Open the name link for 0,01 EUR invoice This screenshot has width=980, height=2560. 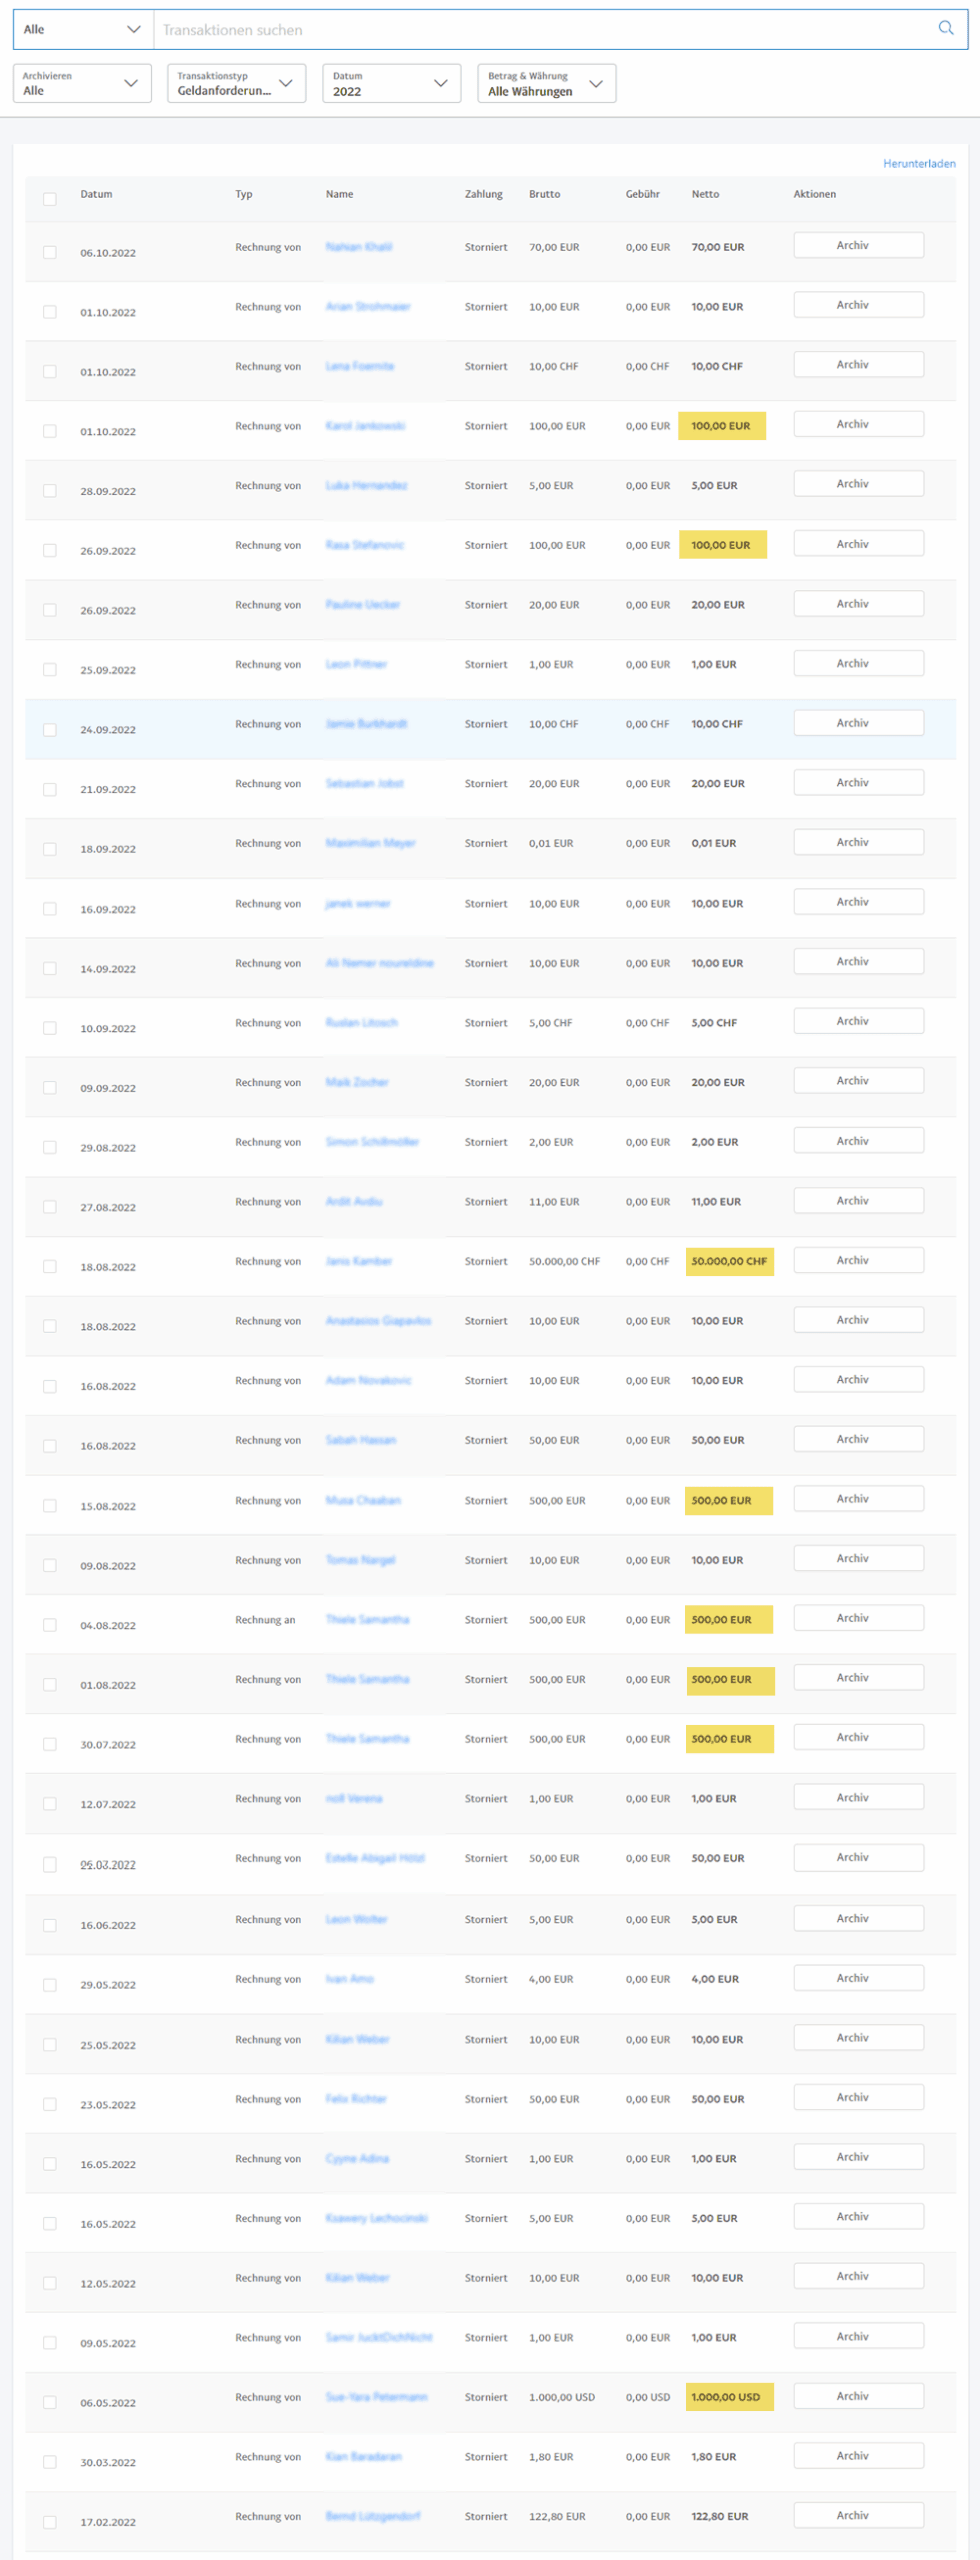point(370,844)
